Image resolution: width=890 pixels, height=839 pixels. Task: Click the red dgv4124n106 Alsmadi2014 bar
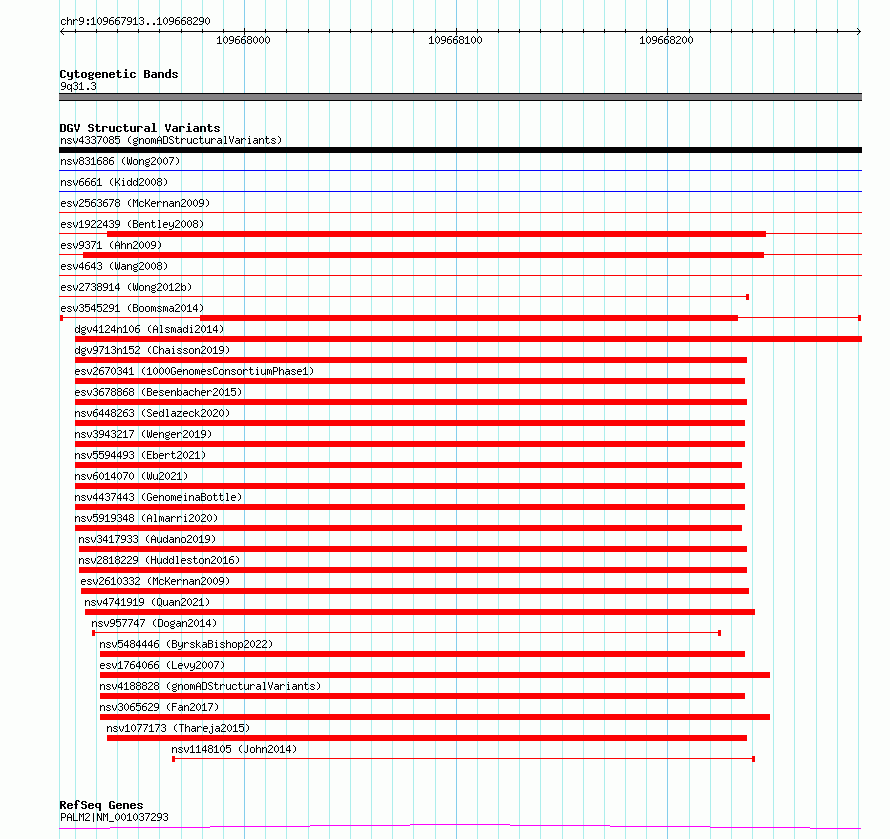[468, 339]
